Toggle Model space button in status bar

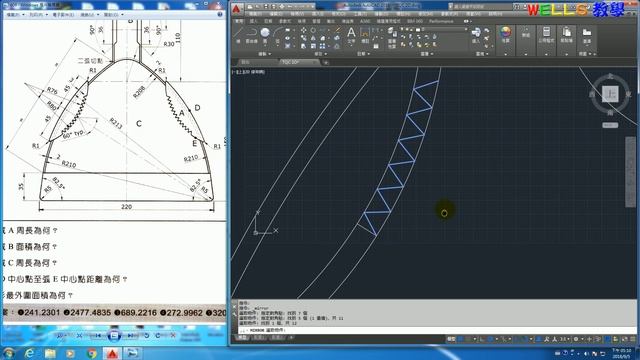tap(451, 339)
